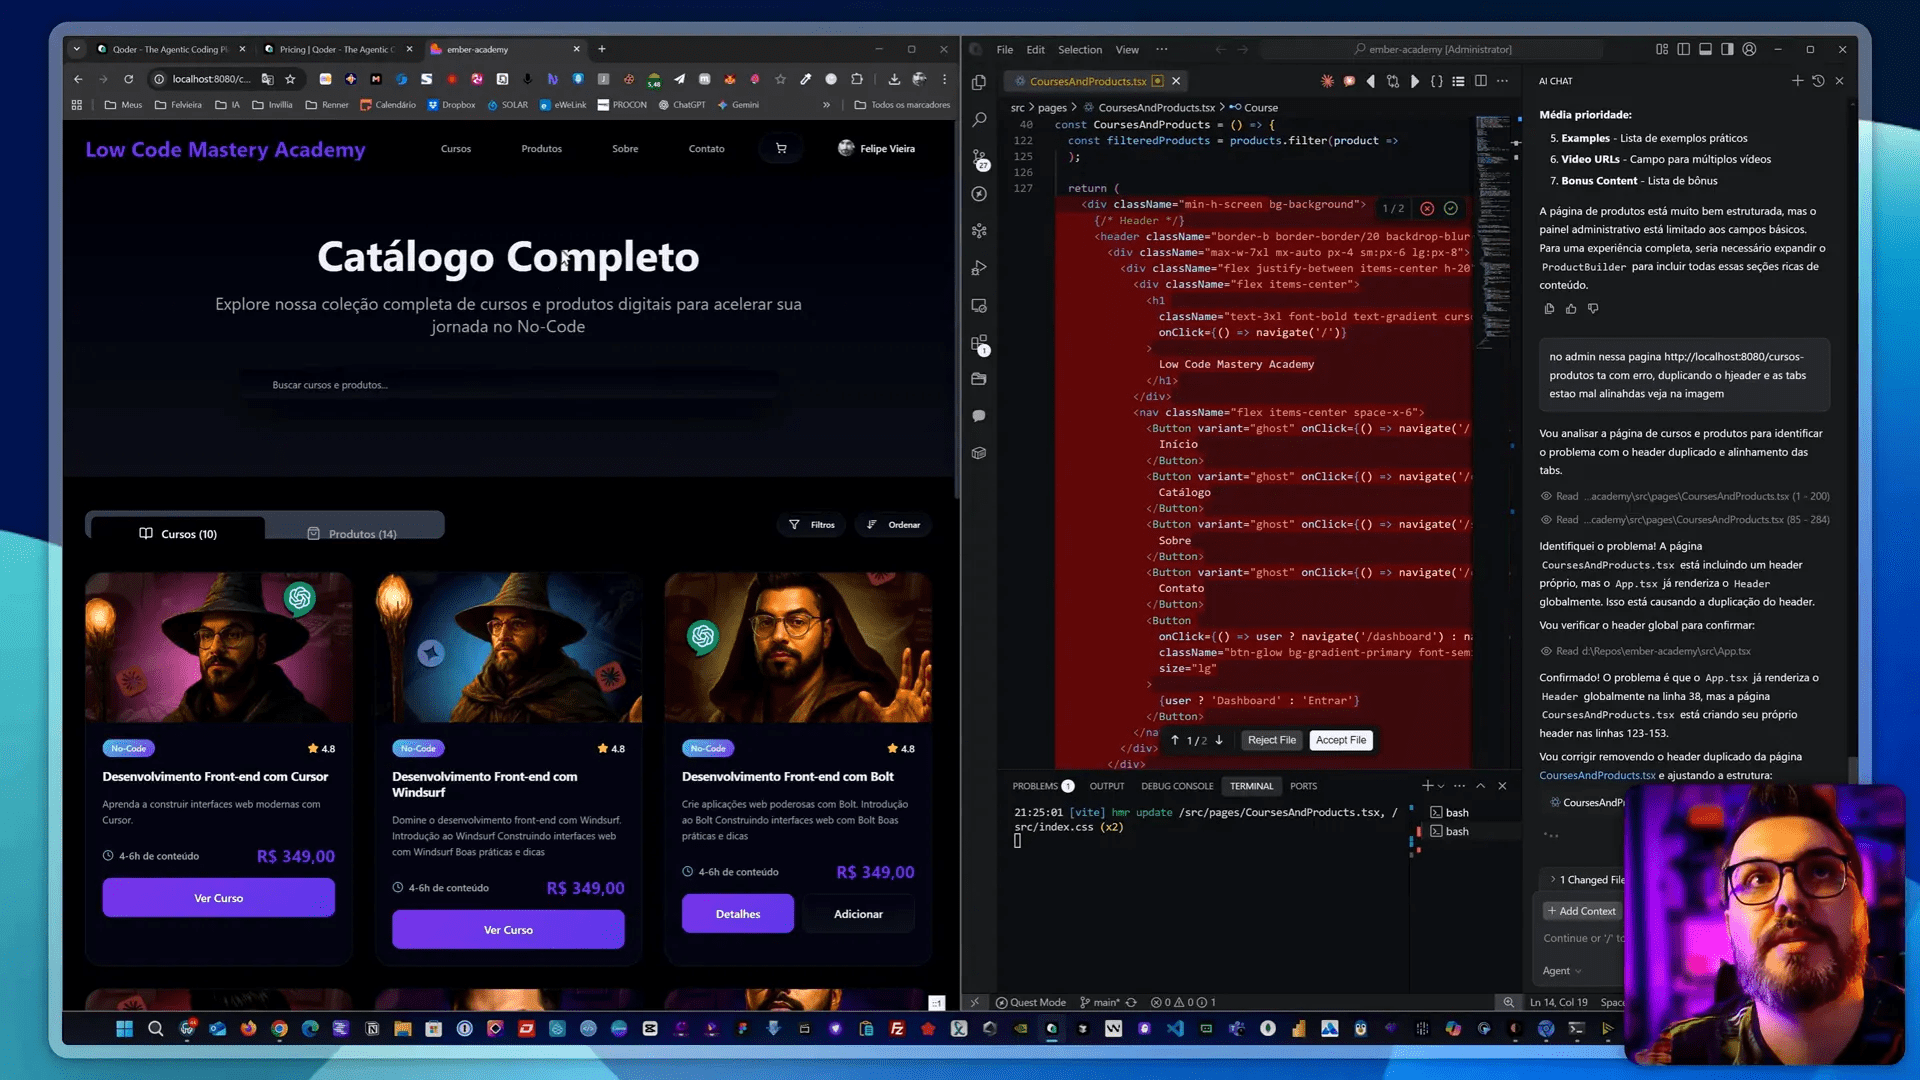The image size is (1920, 1080).
Task: Click Accept File button
Action: 1340,740
